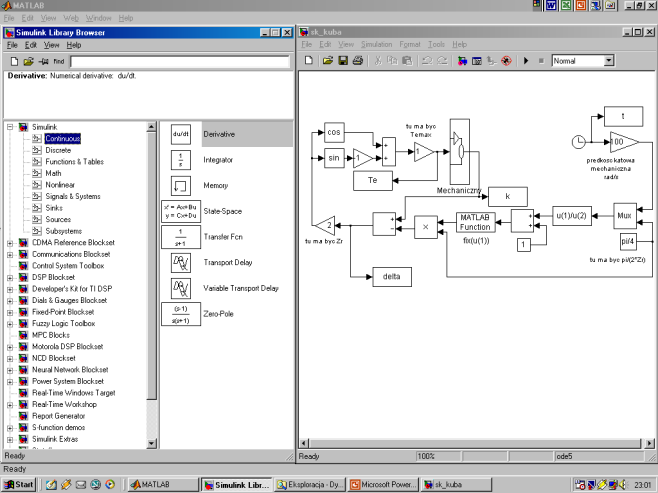Select the Integrator block icon

coord(181,160)
